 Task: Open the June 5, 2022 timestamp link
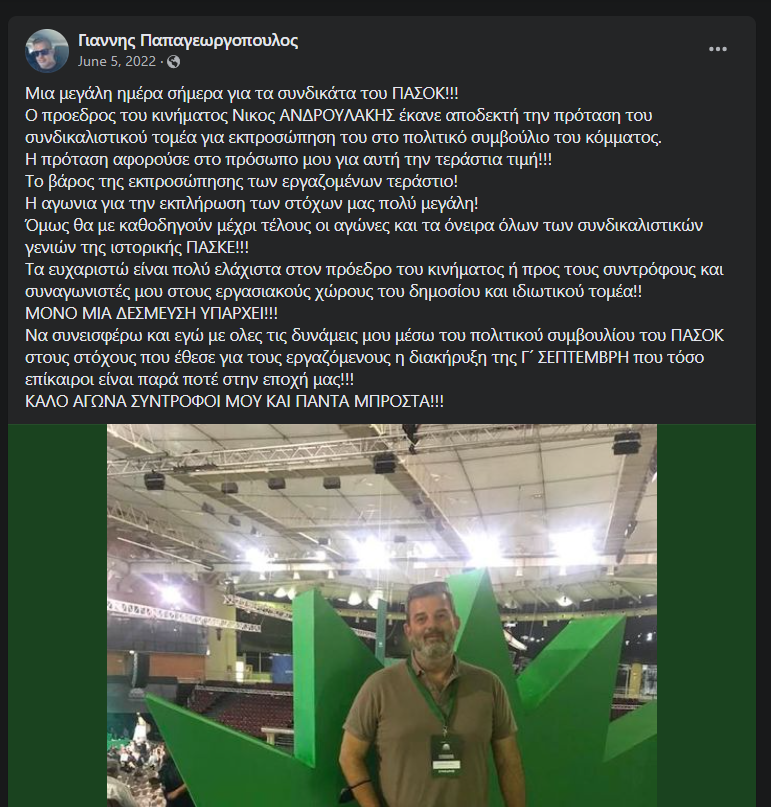coord(116,62)
